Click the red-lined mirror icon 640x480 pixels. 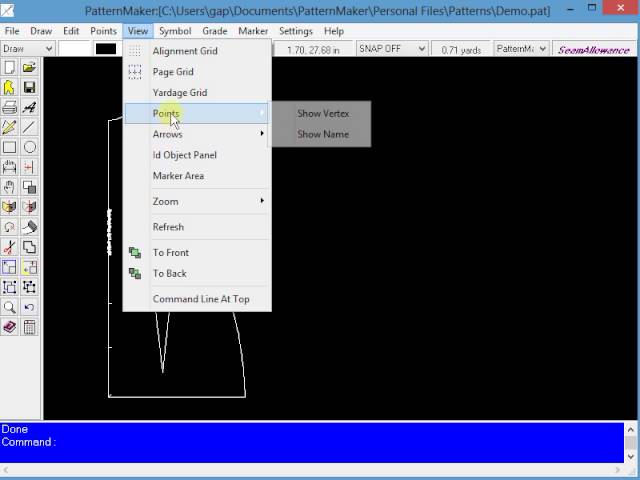[x=29, y=207]
